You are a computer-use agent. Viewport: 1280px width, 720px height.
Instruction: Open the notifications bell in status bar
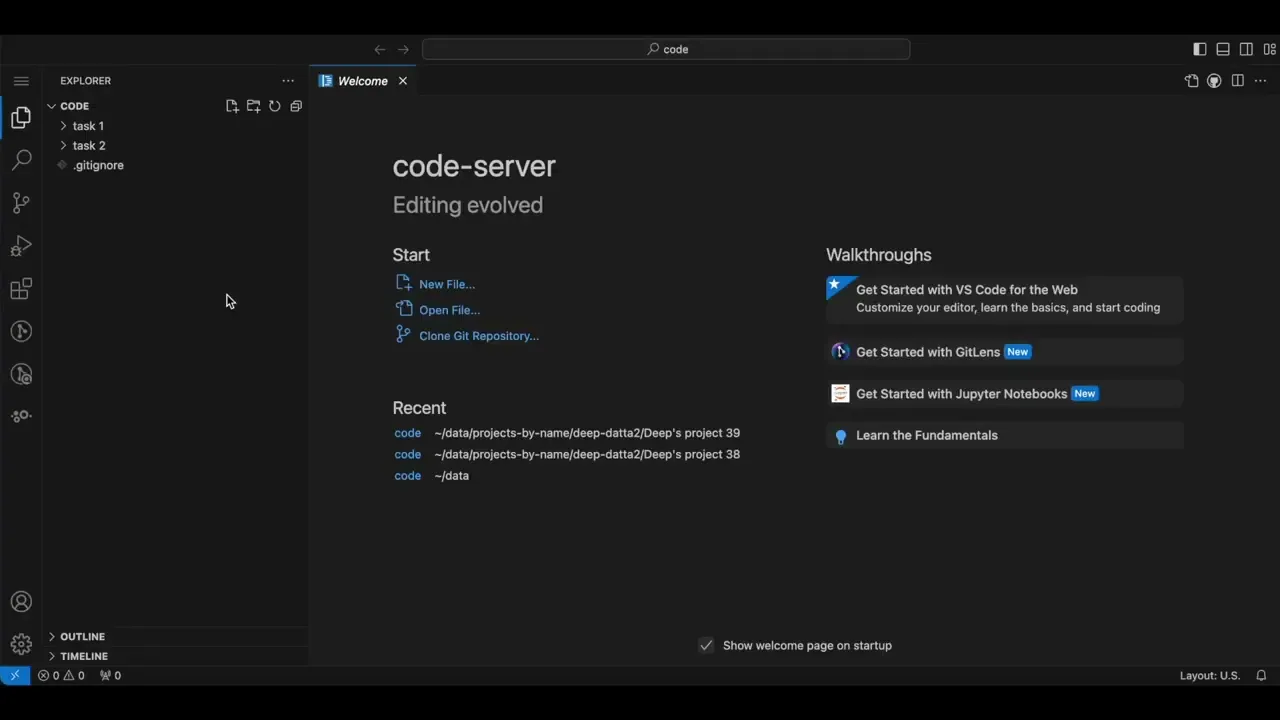pyautogui.click(x=1261, y=675)
